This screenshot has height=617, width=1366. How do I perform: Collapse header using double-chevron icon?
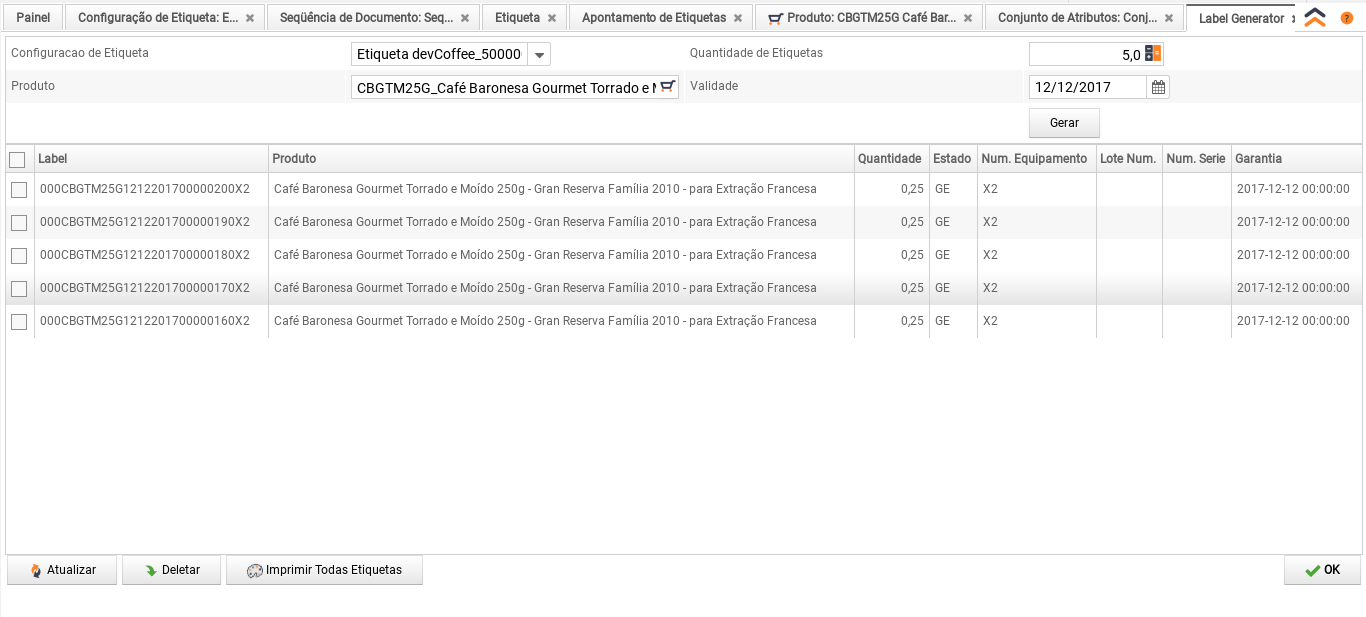1315,18
